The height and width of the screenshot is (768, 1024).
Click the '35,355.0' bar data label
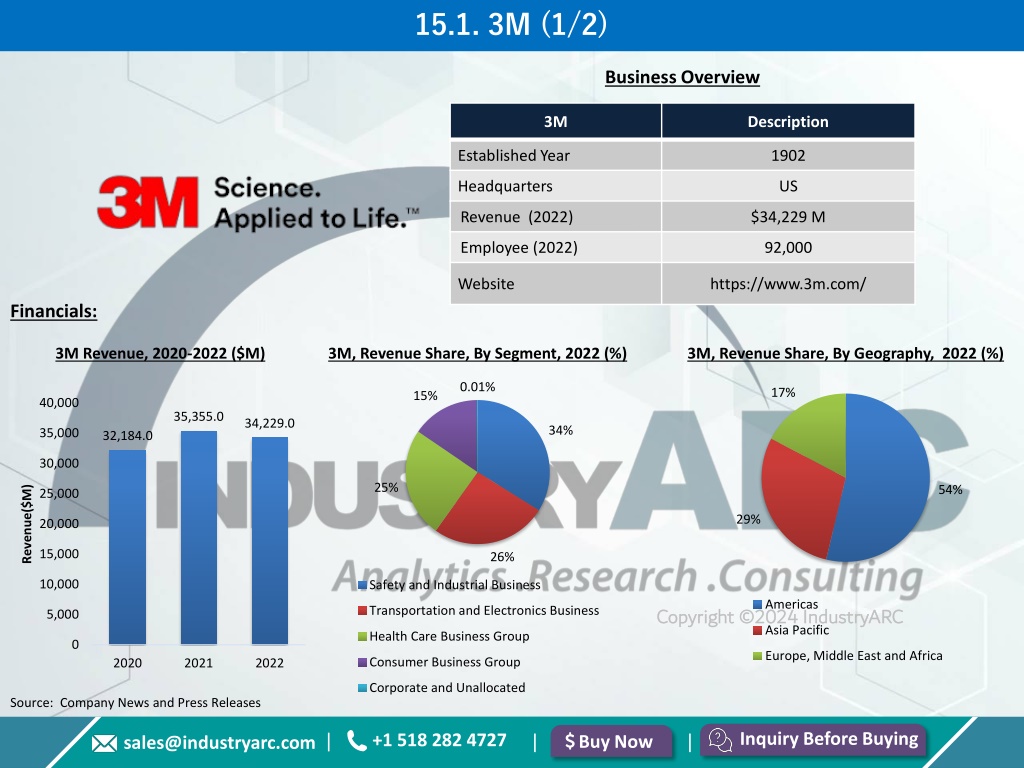tap(199, 417)
